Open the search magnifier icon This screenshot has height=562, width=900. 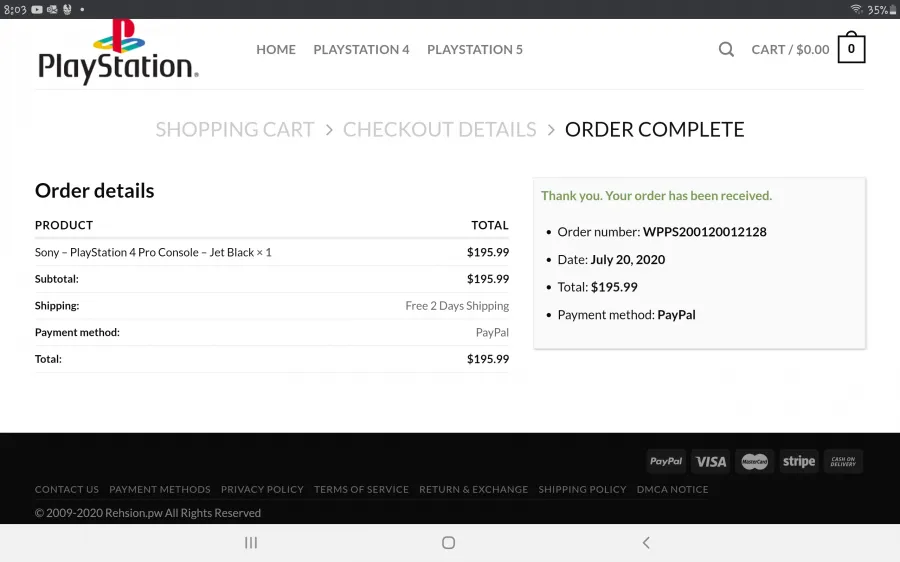point(726,49)
